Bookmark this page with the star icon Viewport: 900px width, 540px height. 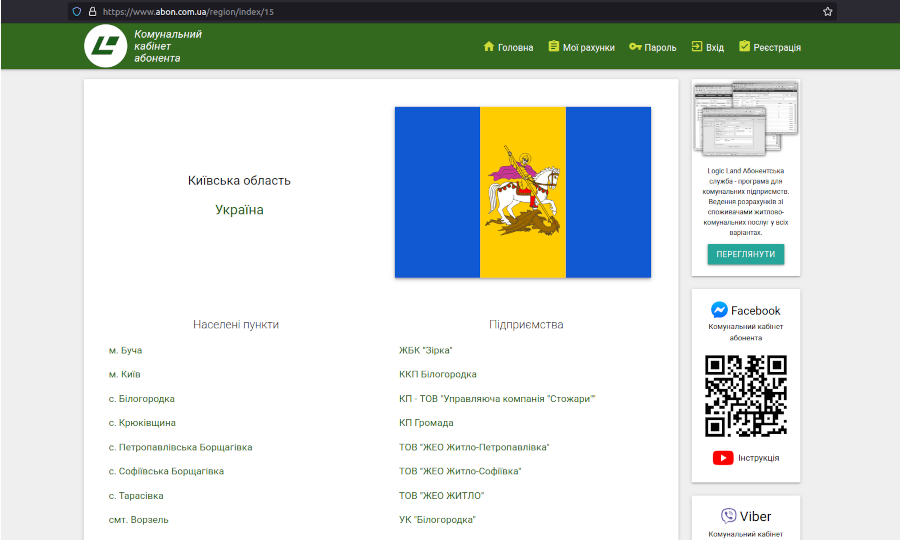827,11
